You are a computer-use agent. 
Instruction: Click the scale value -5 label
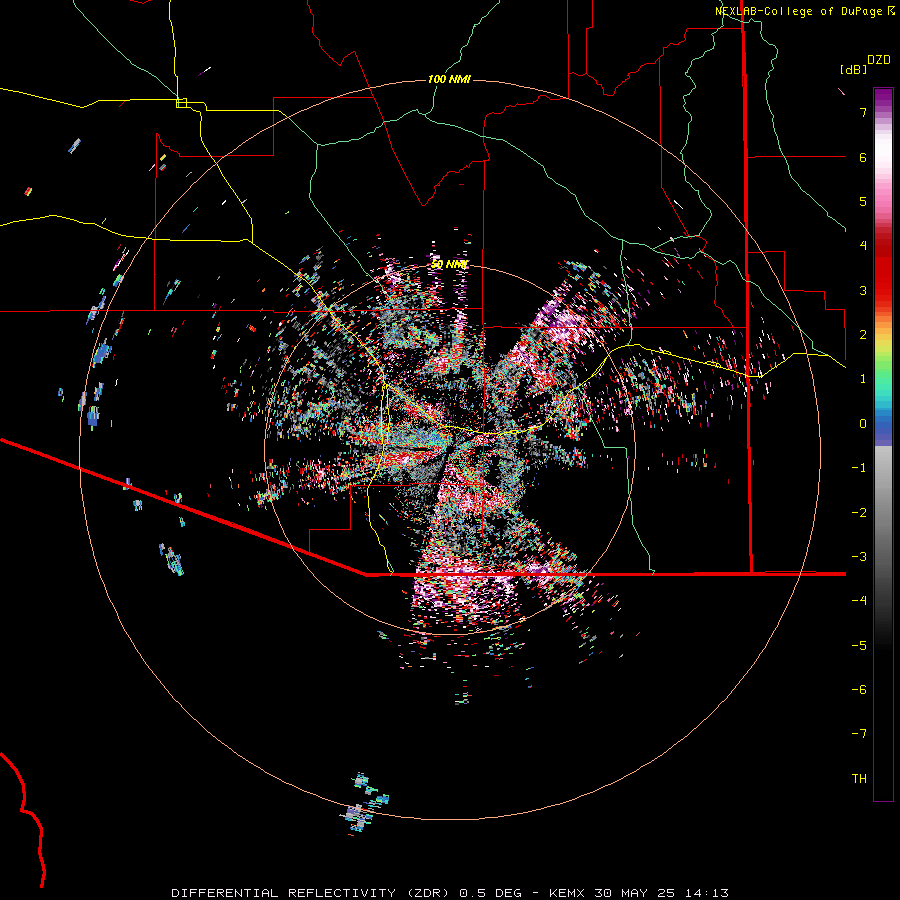point(859,645)
